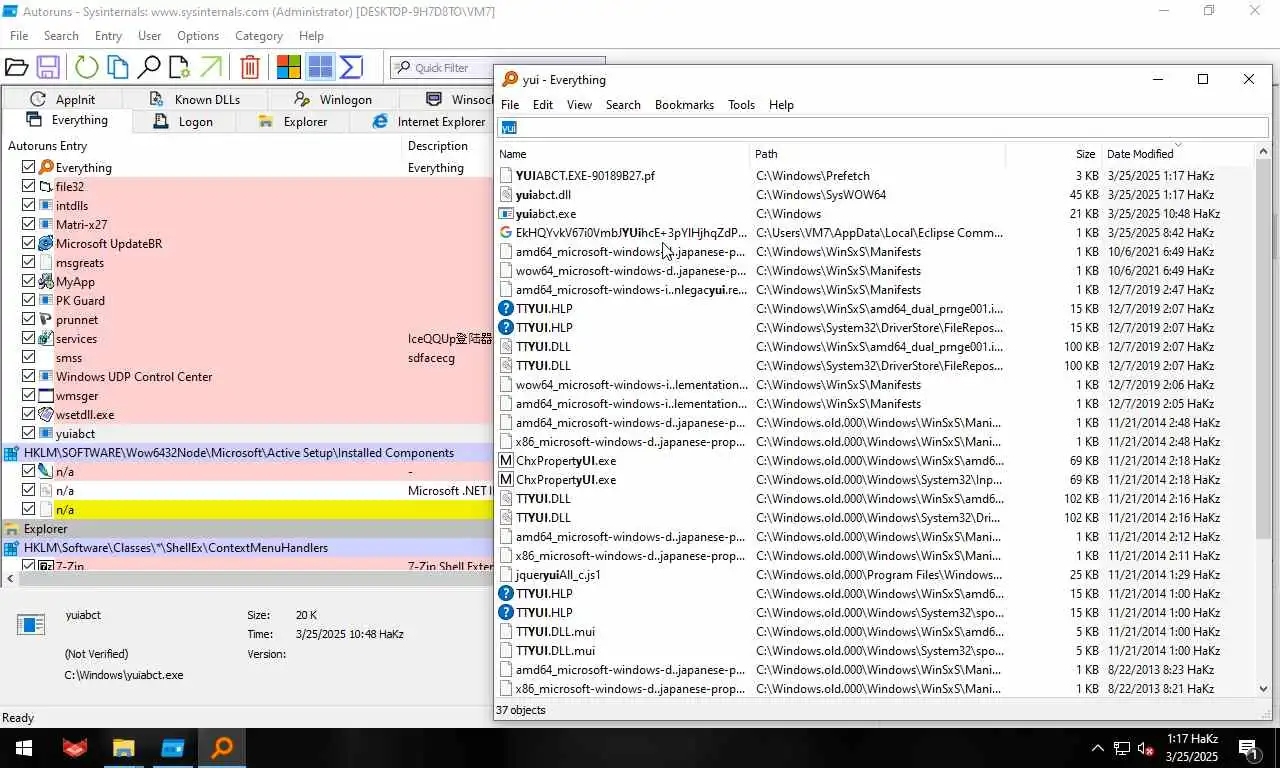The image size is (1280, 768).
Task: Toggle the Matri-x27 entry checkbox
Action: pyautogui.click(x=29, y=225)
